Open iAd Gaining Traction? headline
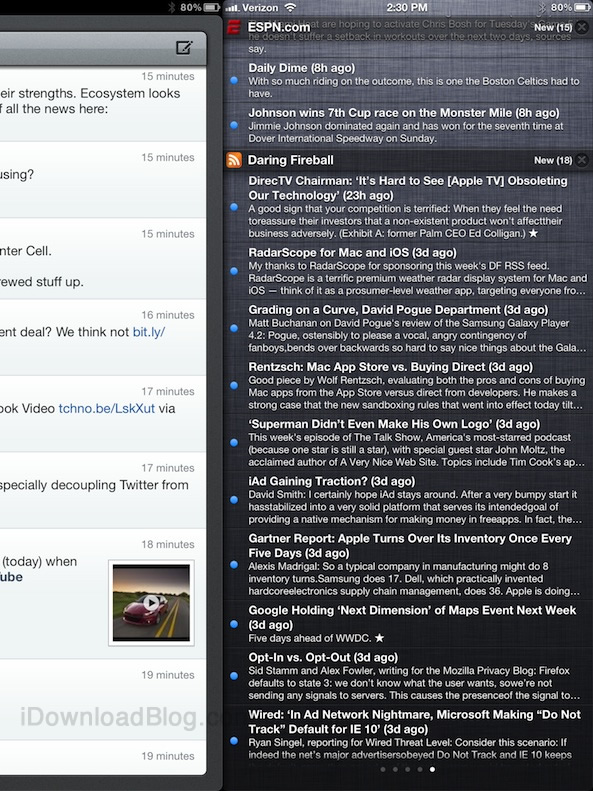The width and height of the screenshot is (593, 791). click(332, 481)
